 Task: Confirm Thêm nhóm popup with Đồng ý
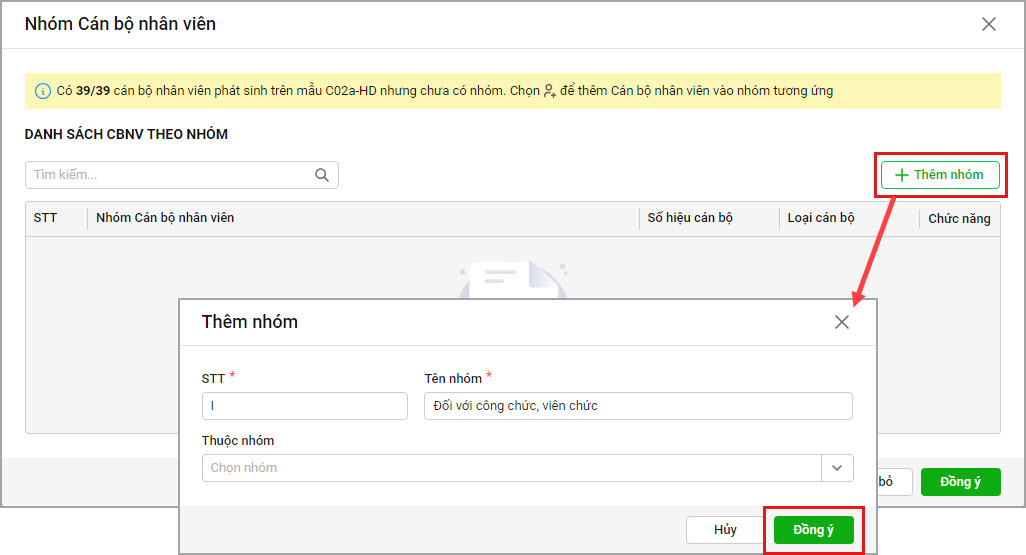click(813, 530)
